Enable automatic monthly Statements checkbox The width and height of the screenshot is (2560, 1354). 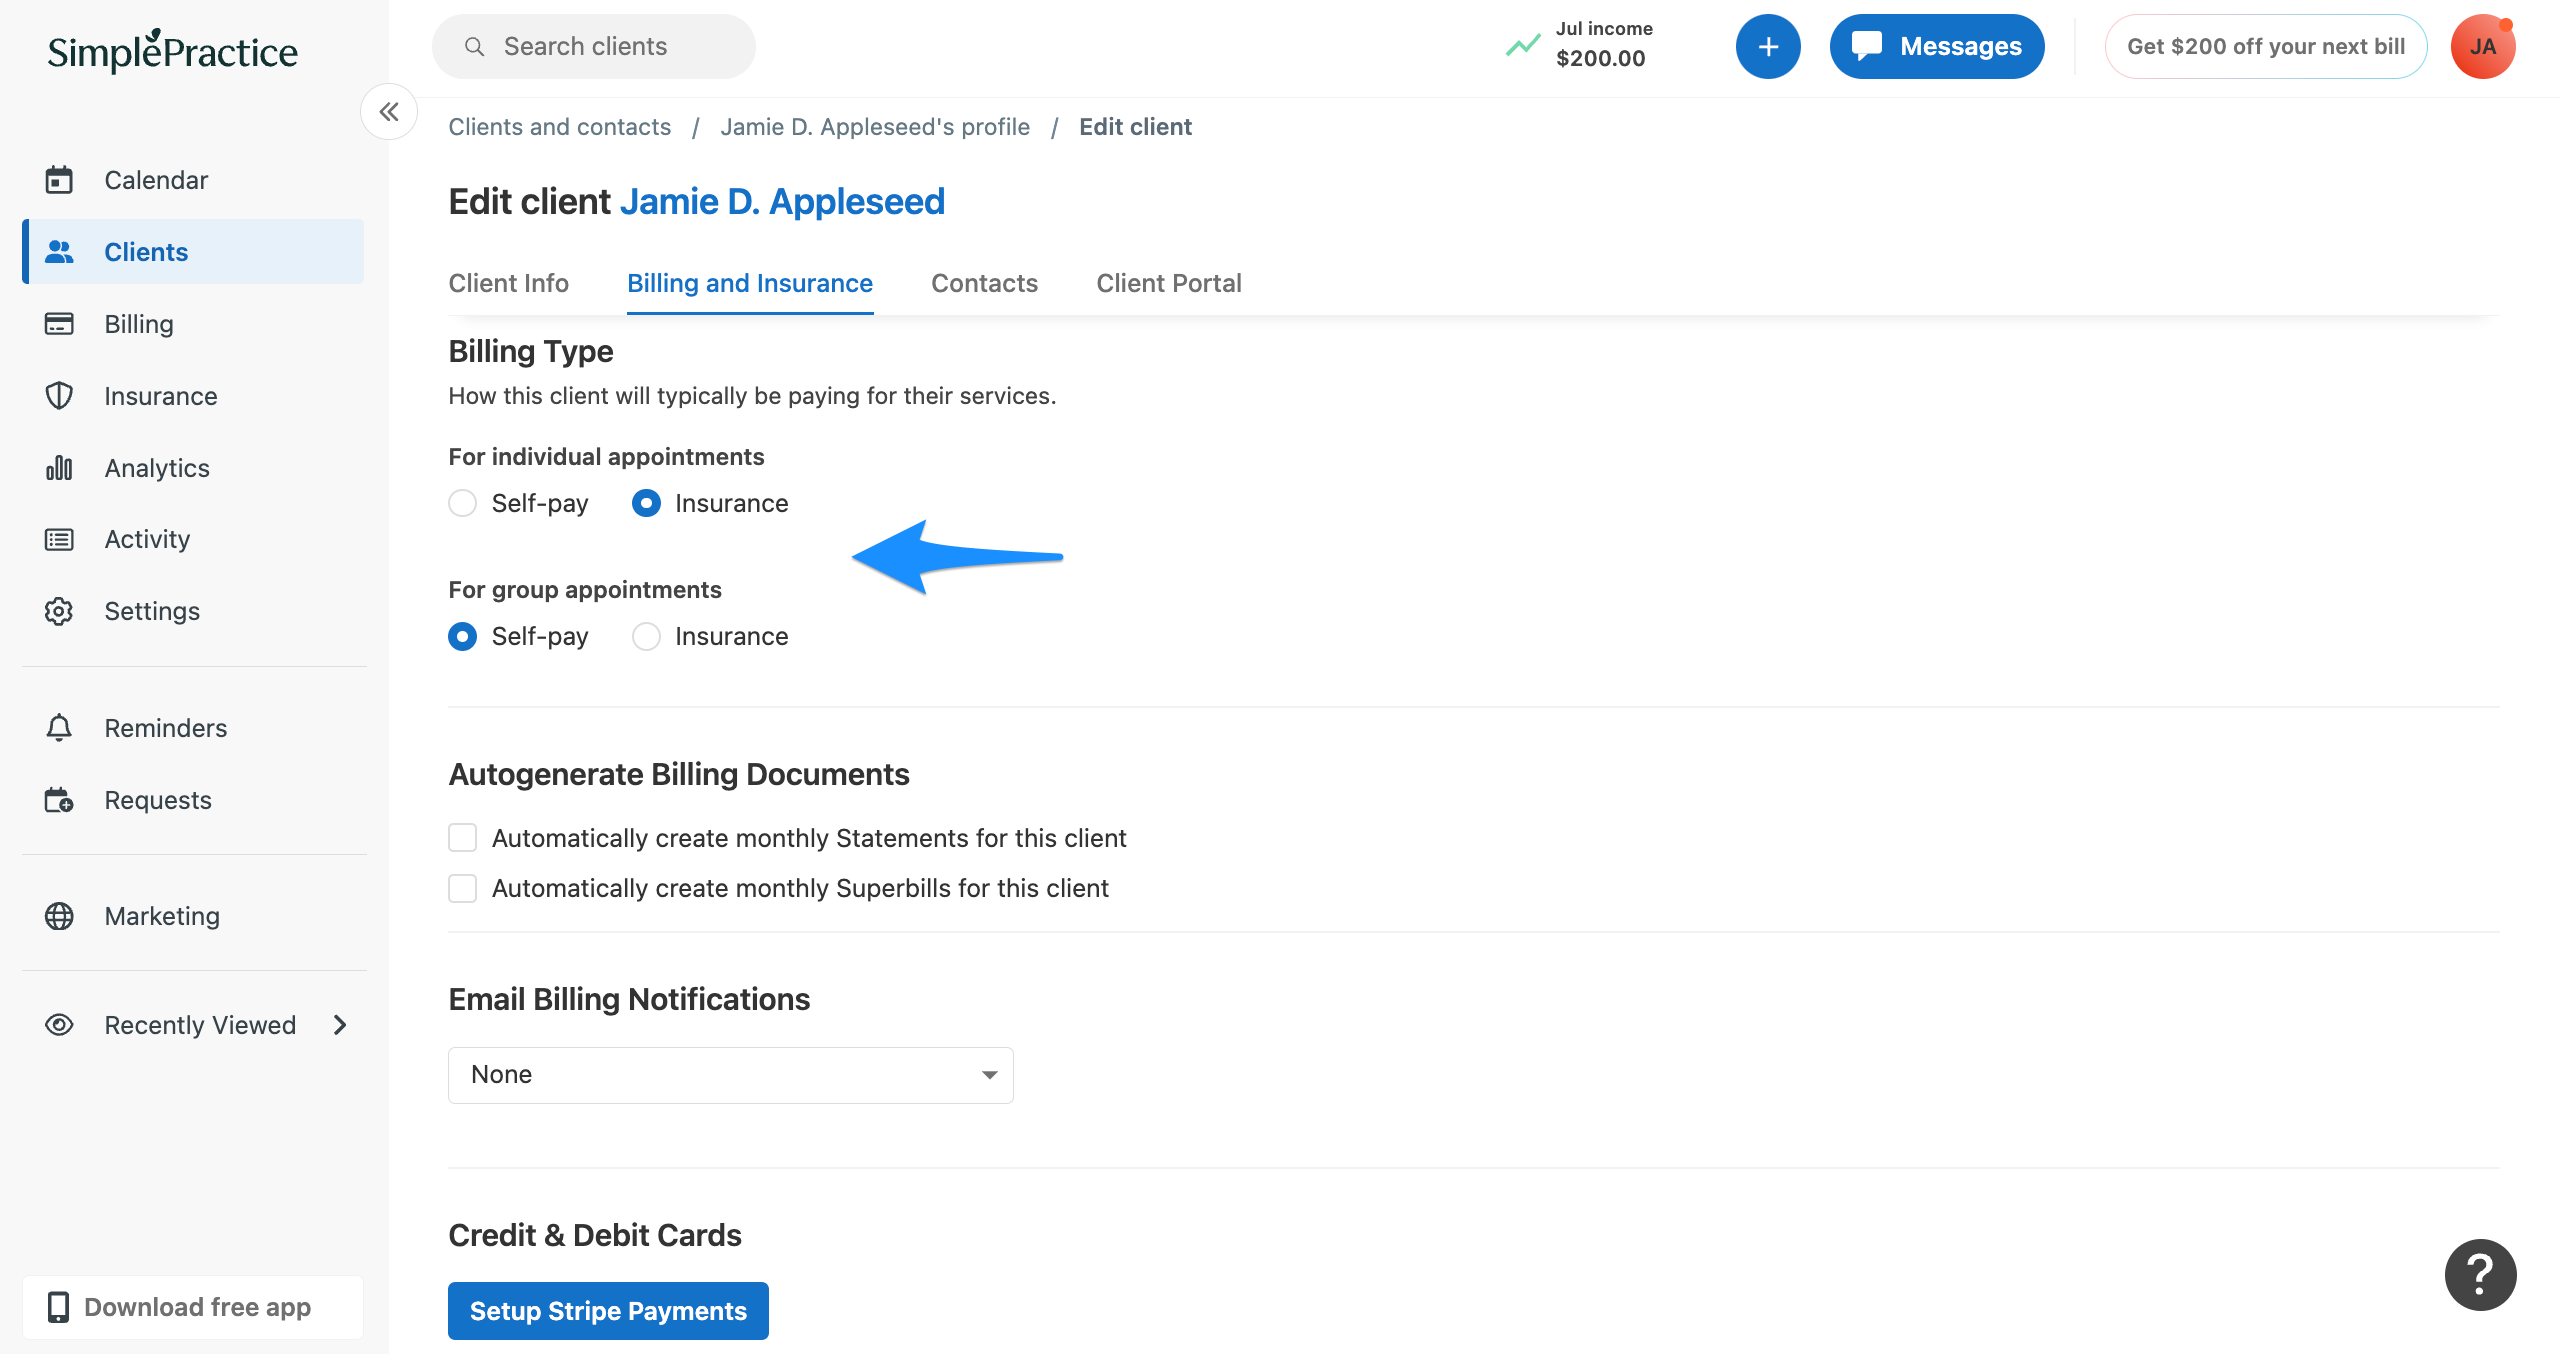462,838
